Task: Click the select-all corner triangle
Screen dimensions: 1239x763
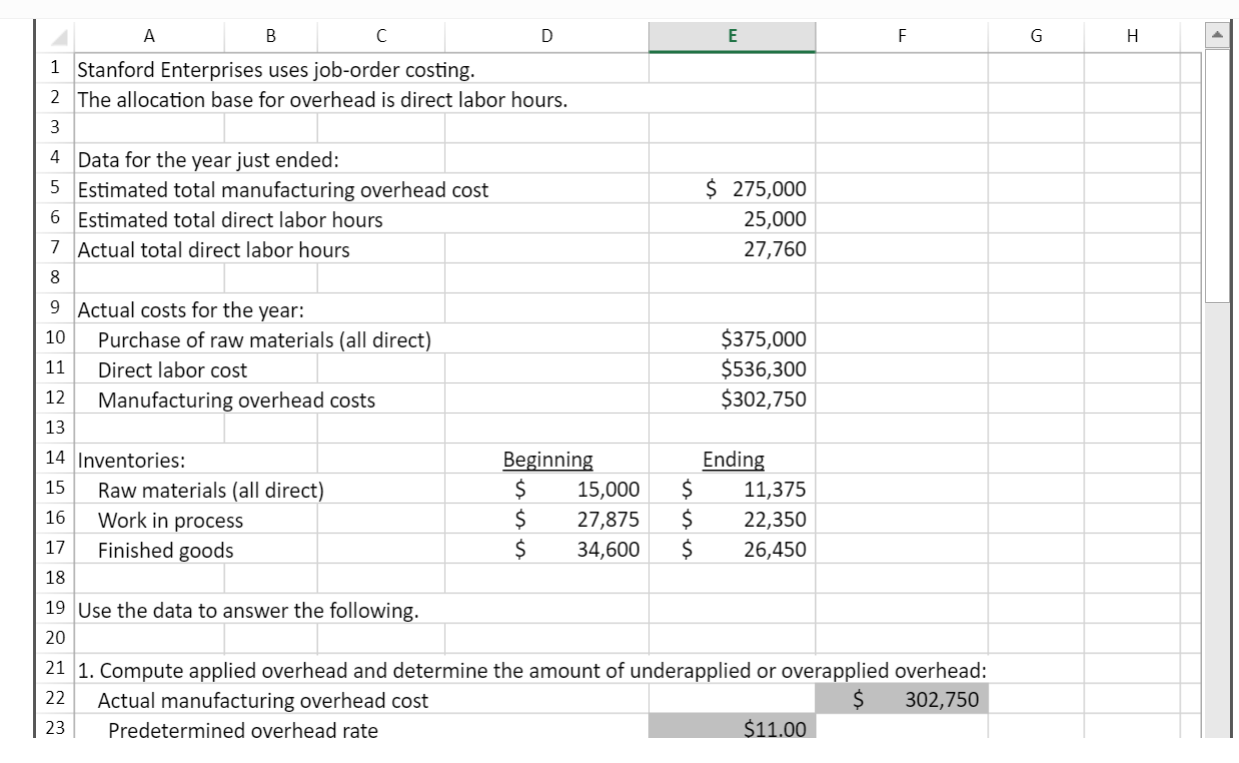Action: pyautogui.click(x=58, y=36)
